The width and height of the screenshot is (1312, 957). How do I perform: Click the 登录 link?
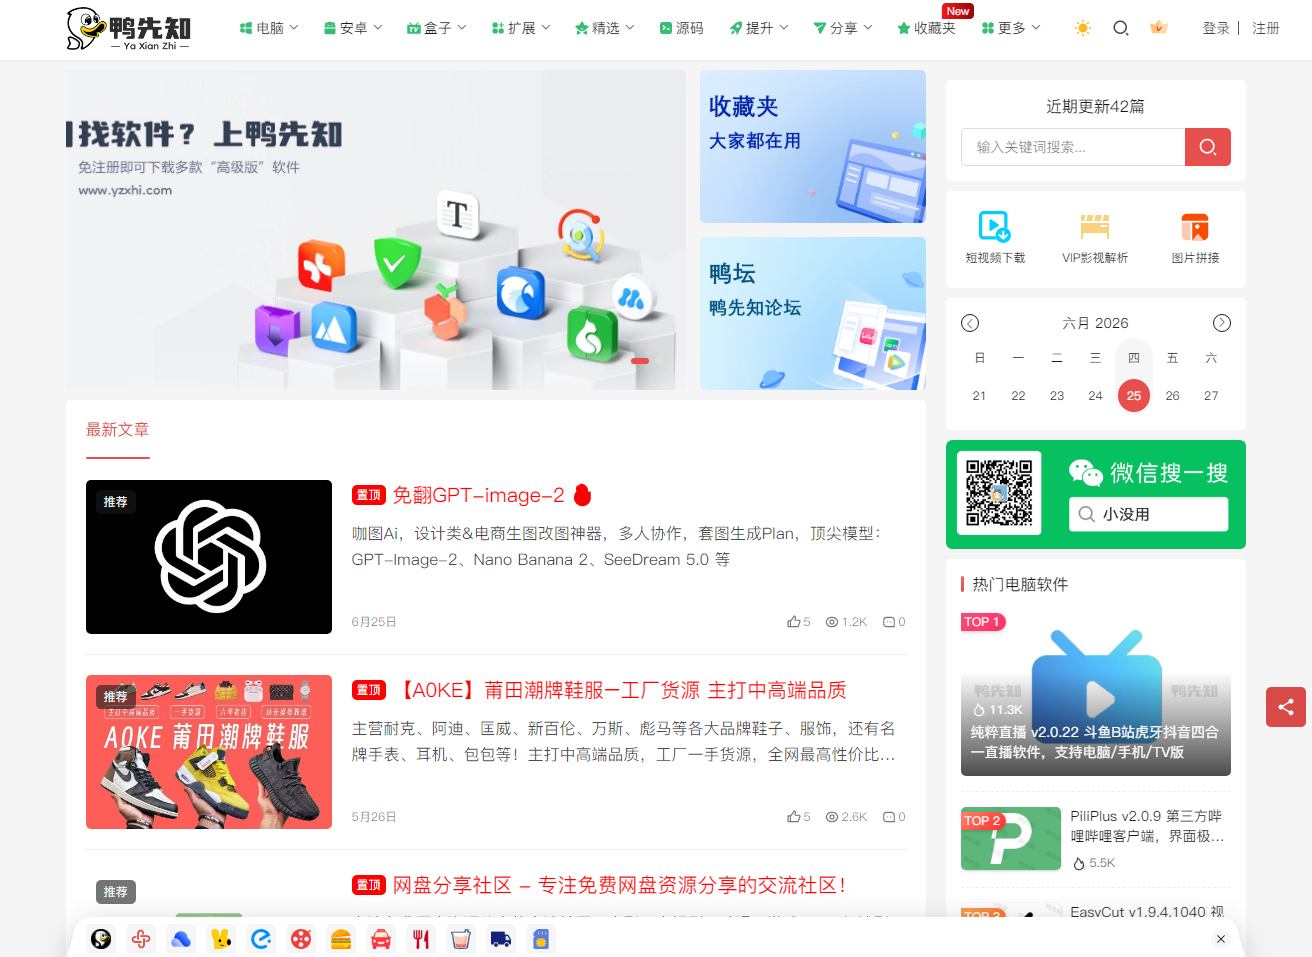[1216, 28]
